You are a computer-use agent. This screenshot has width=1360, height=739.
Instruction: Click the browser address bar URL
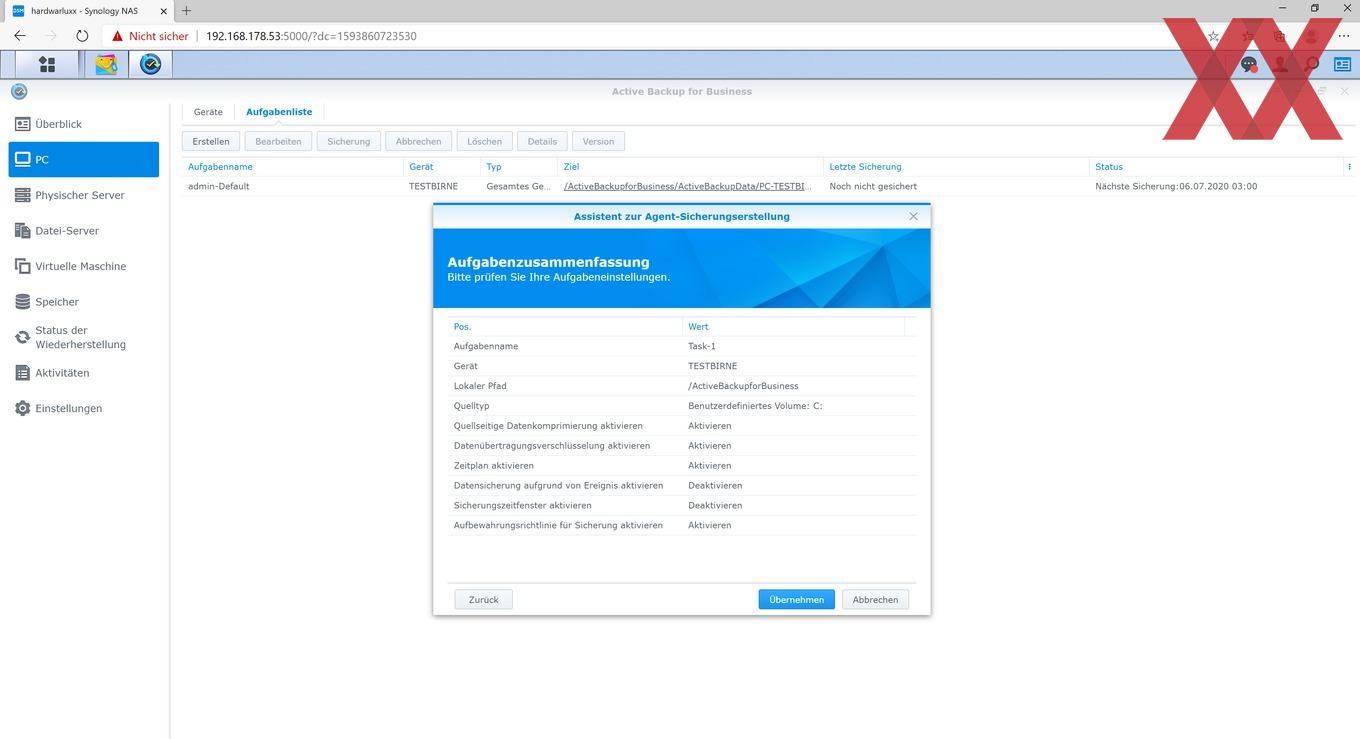[311, 36]
